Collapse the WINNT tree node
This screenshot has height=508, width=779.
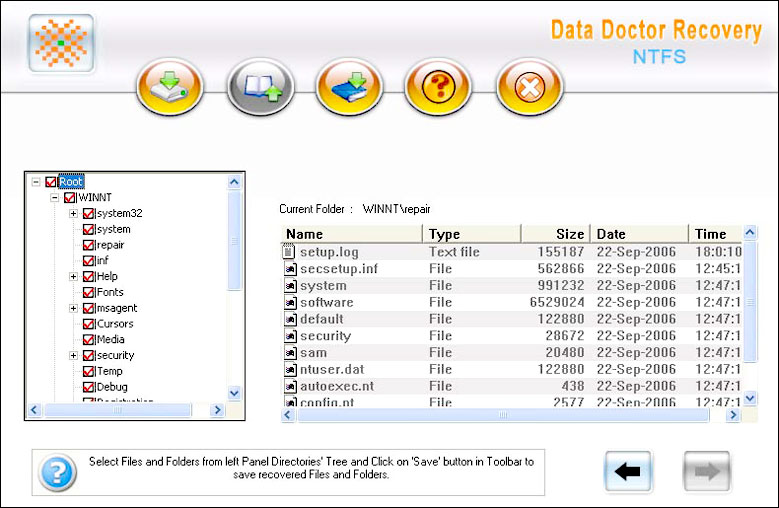click(x=55, y=198)
